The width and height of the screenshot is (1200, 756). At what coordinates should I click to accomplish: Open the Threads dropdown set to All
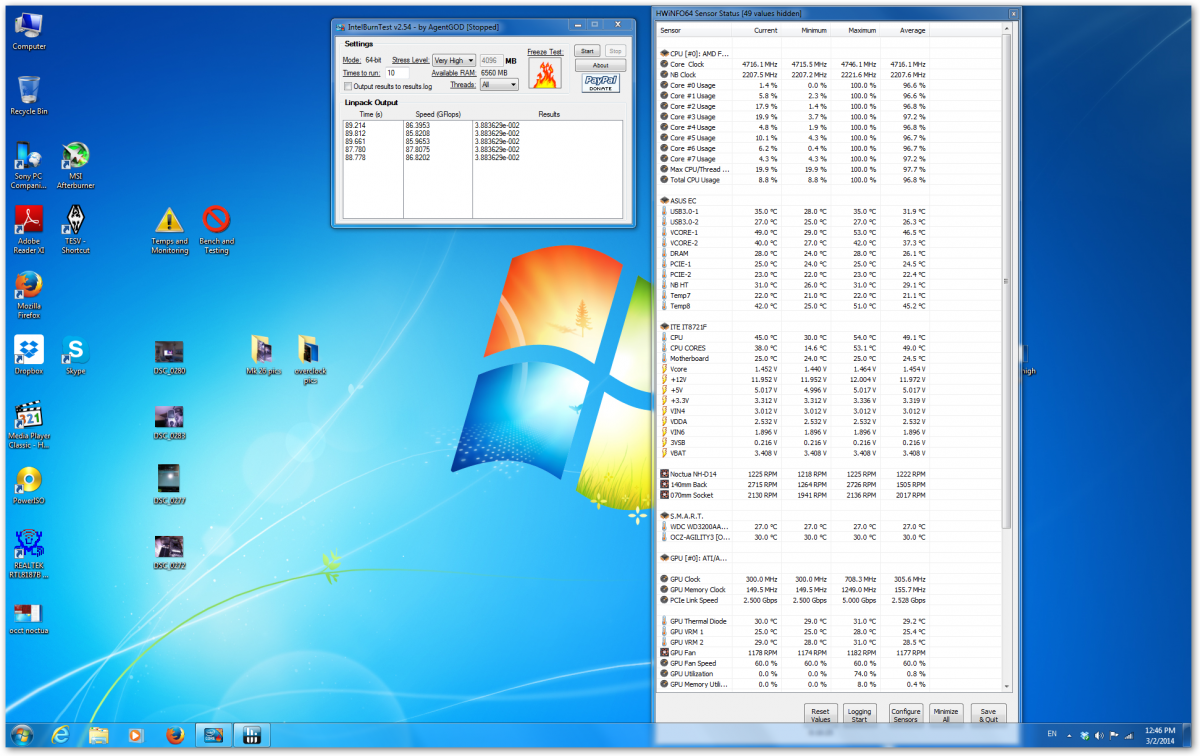tap(499, 85)
